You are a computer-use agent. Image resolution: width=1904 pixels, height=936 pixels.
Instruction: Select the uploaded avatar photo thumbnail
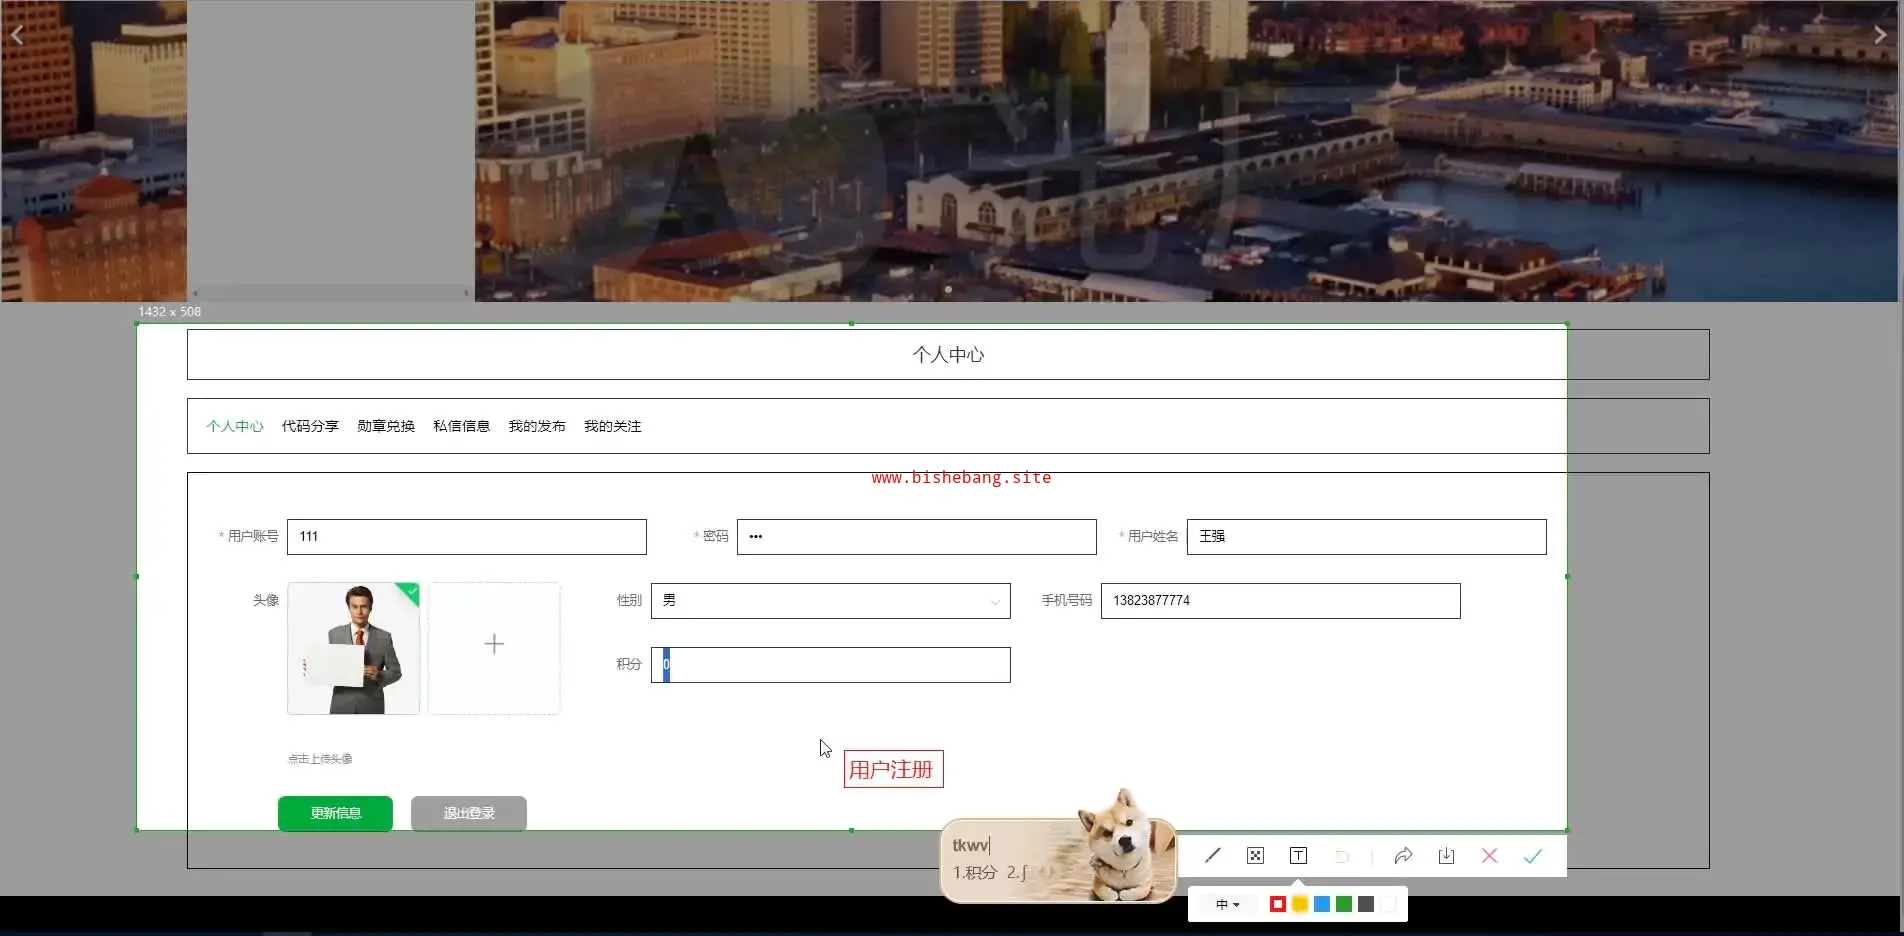point(354,648)
